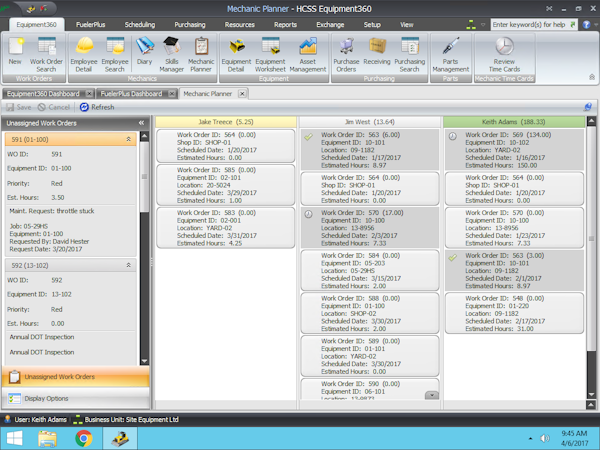Image resolution: width=600 pixels, height=450 pixels.
Task: Select Unassigned Work Orders navigation button
Action: pos(76,377)
